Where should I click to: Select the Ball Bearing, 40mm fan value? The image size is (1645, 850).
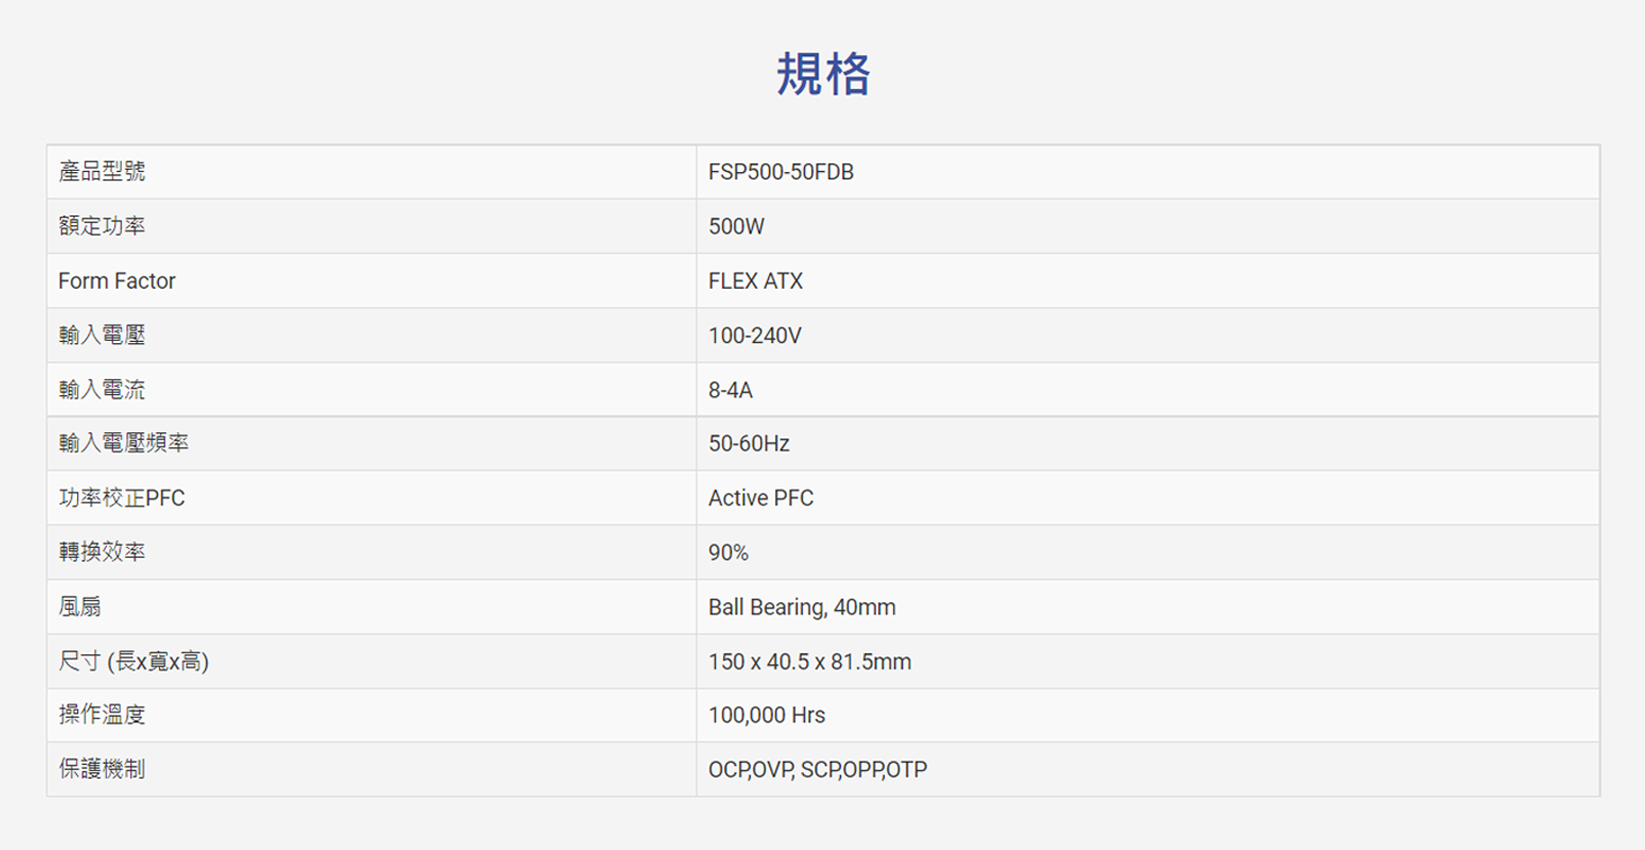[801, 607]
